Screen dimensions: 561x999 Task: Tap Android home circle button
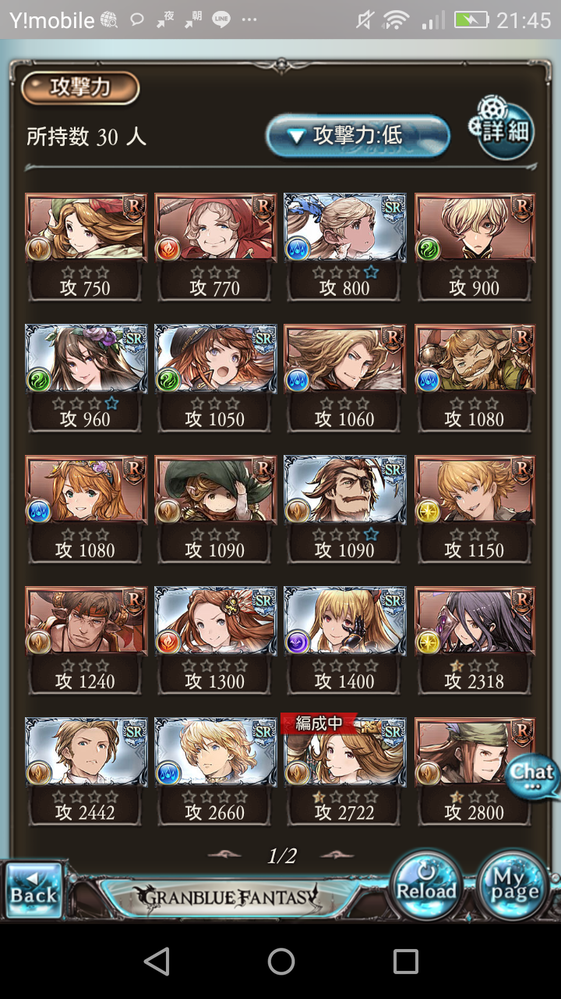pos(281,961)
